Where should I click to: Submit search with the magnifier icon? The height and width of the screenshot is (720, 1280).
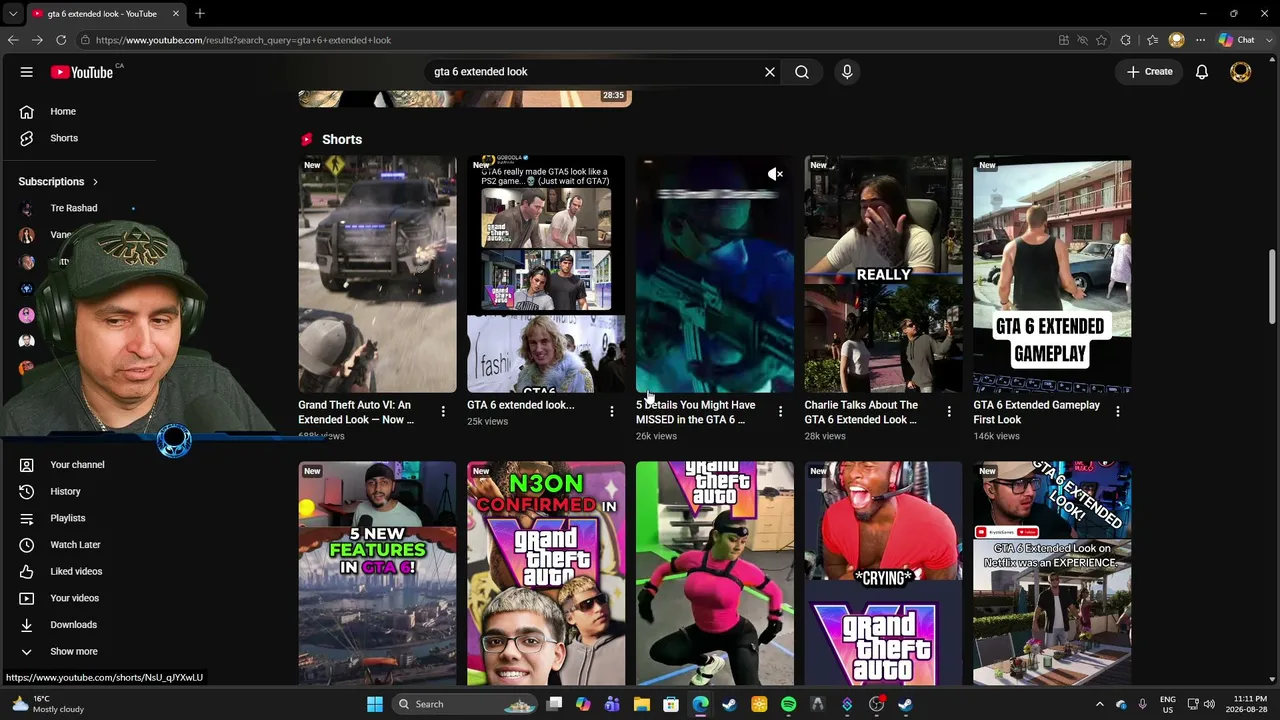[802, 72]
